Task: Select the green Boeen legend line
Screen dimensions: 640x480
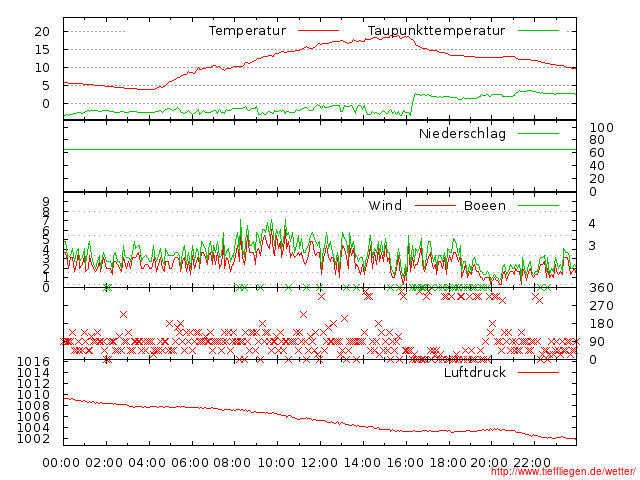Action: coord(538,205)
